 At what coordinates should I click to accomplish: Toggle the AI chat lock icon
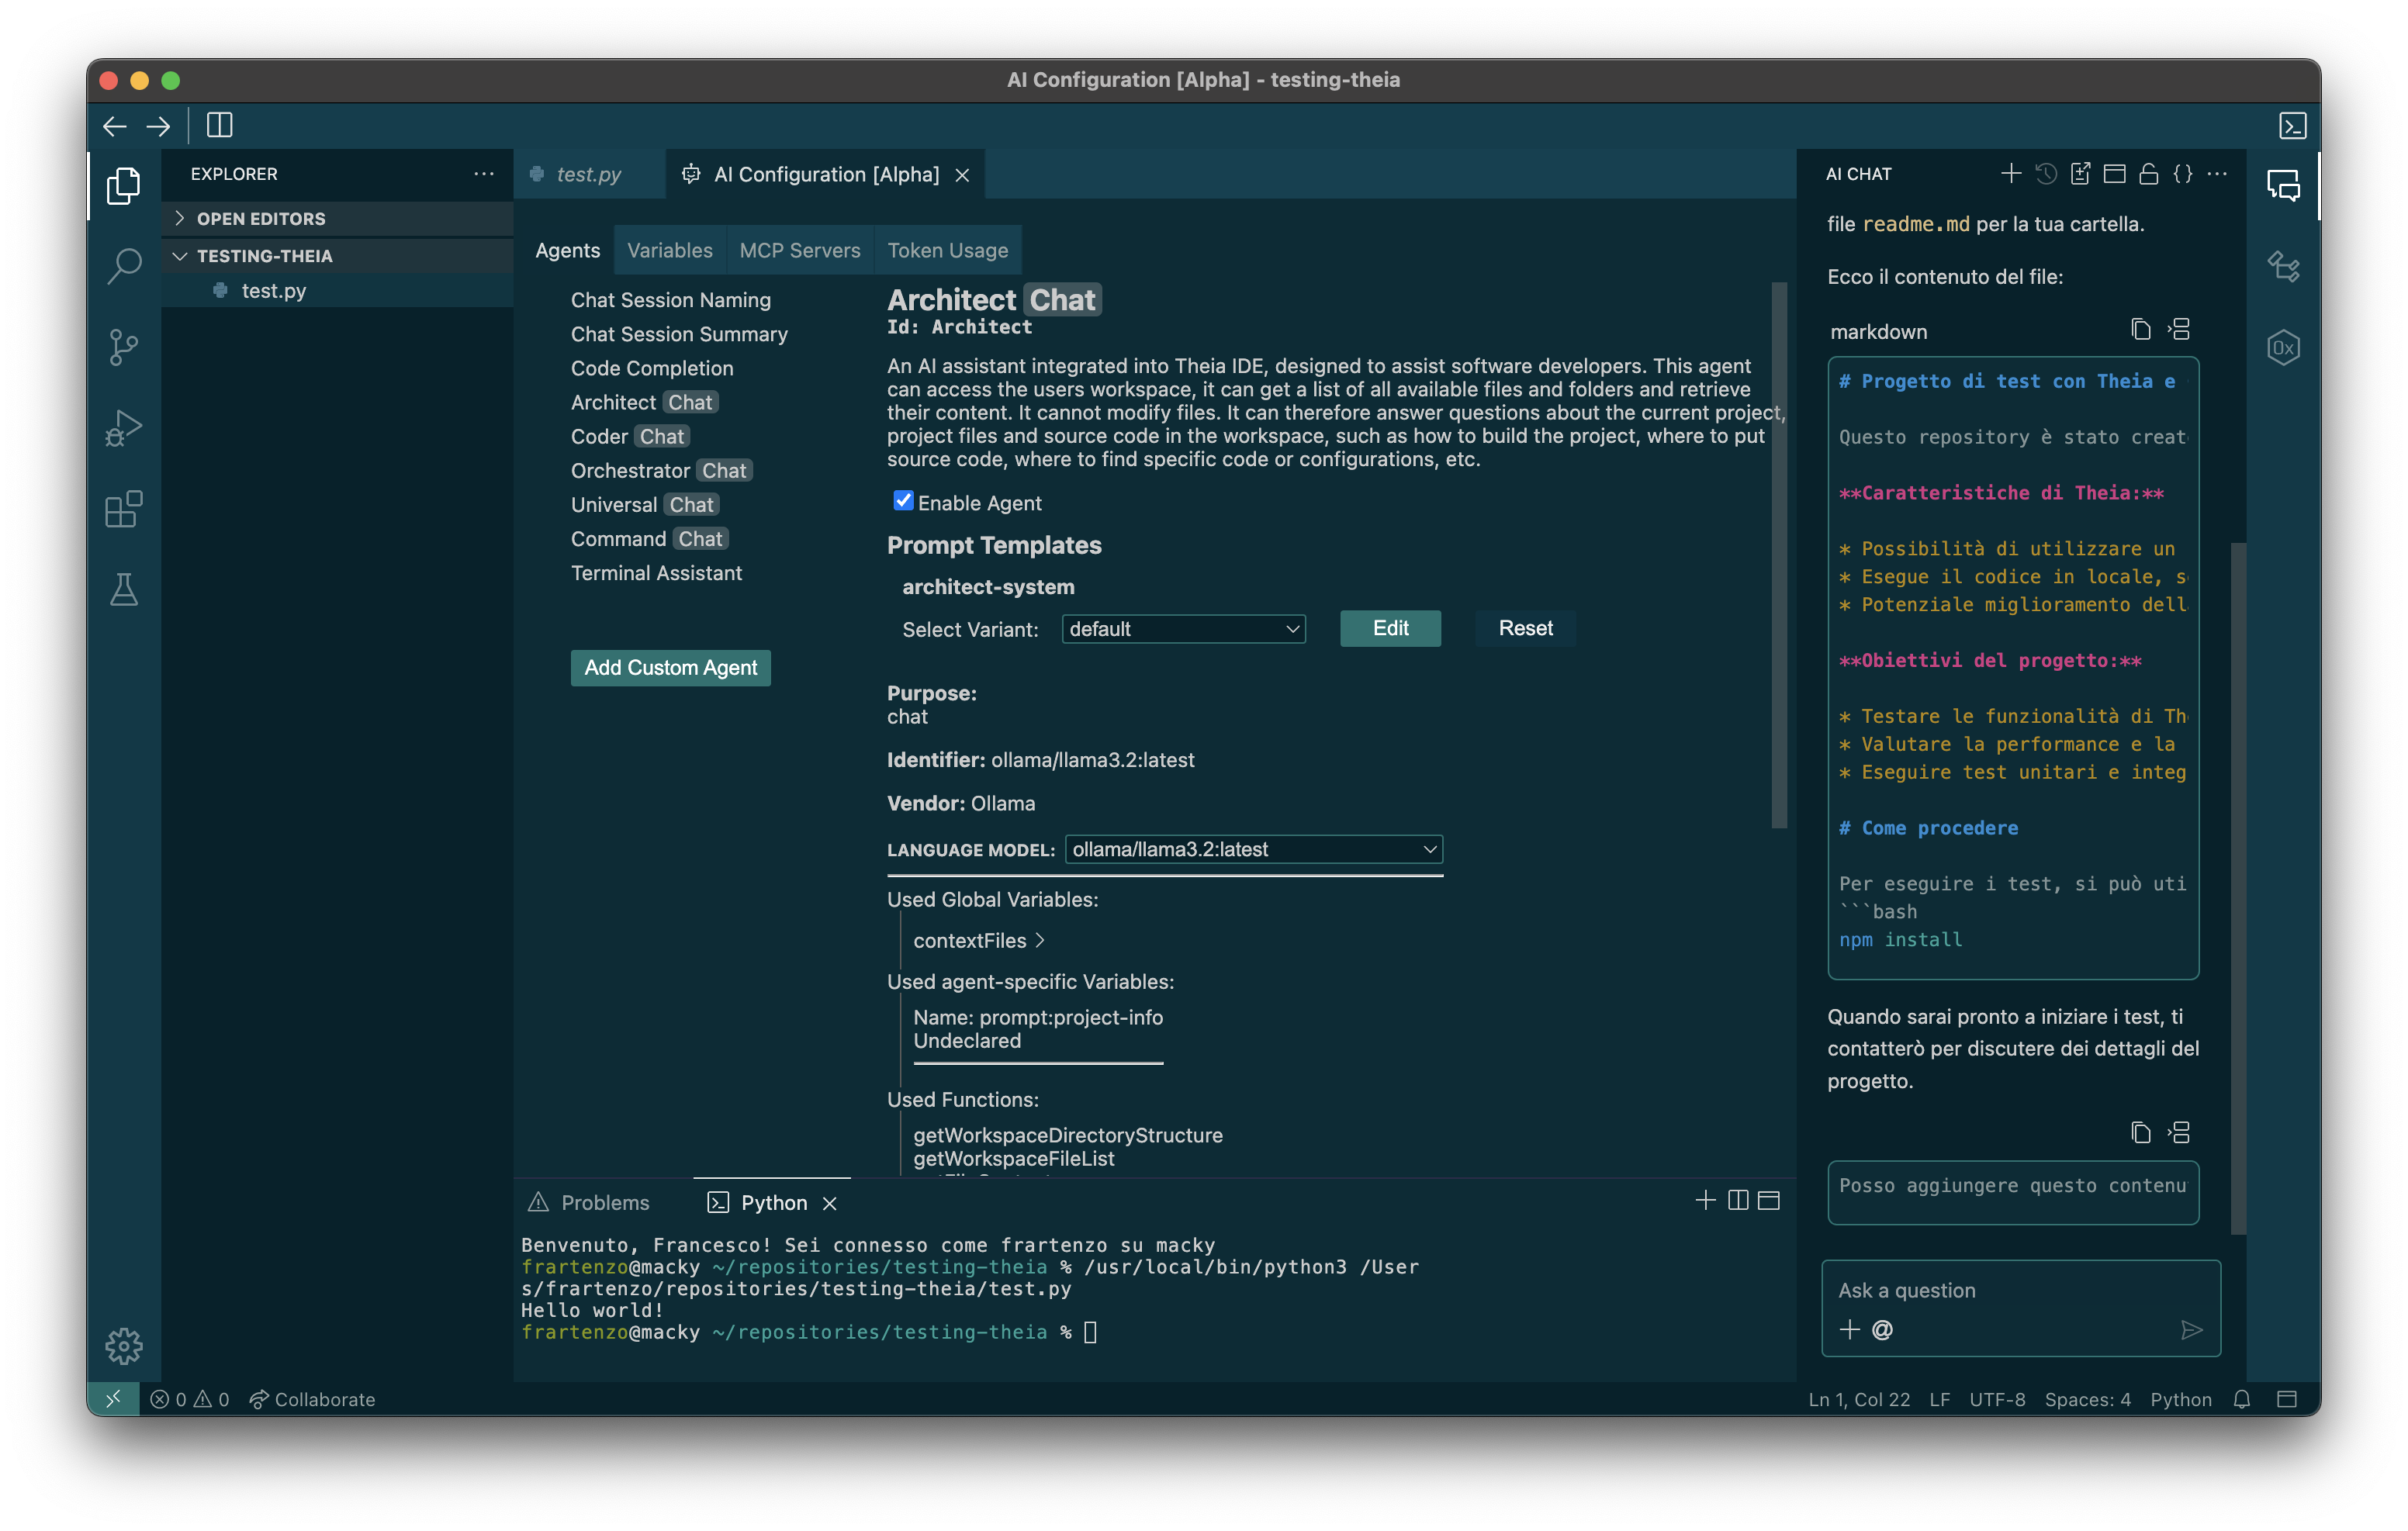click(2148, 174)
